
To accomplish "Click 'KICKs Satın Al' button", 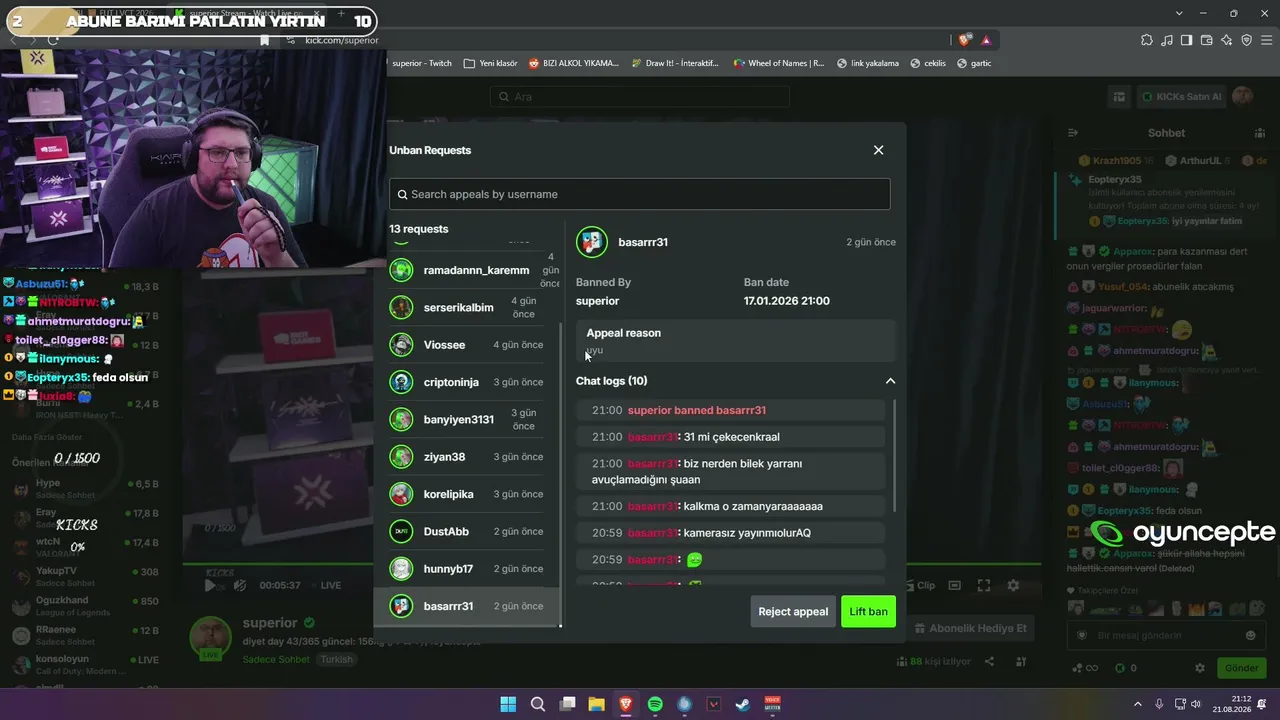I will tap(1181, 97).
